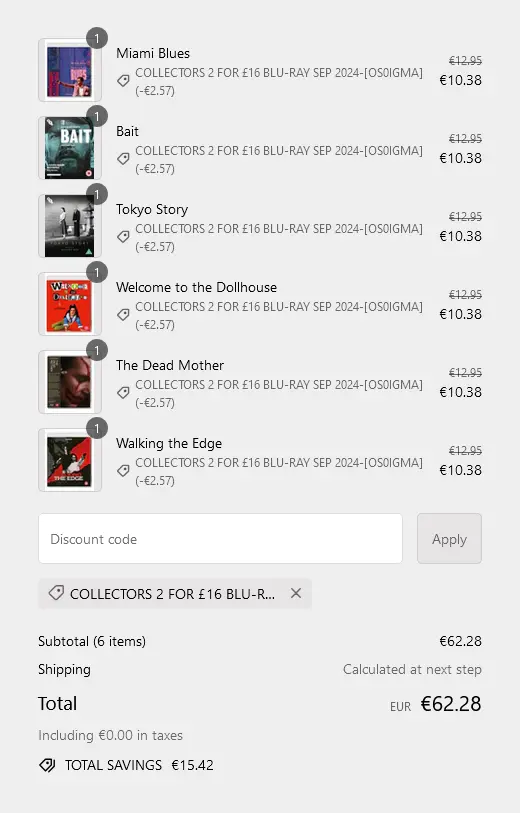Viewport: 520px width, 813px height.
Task: Apply the discount code
Action: (449, 539)
